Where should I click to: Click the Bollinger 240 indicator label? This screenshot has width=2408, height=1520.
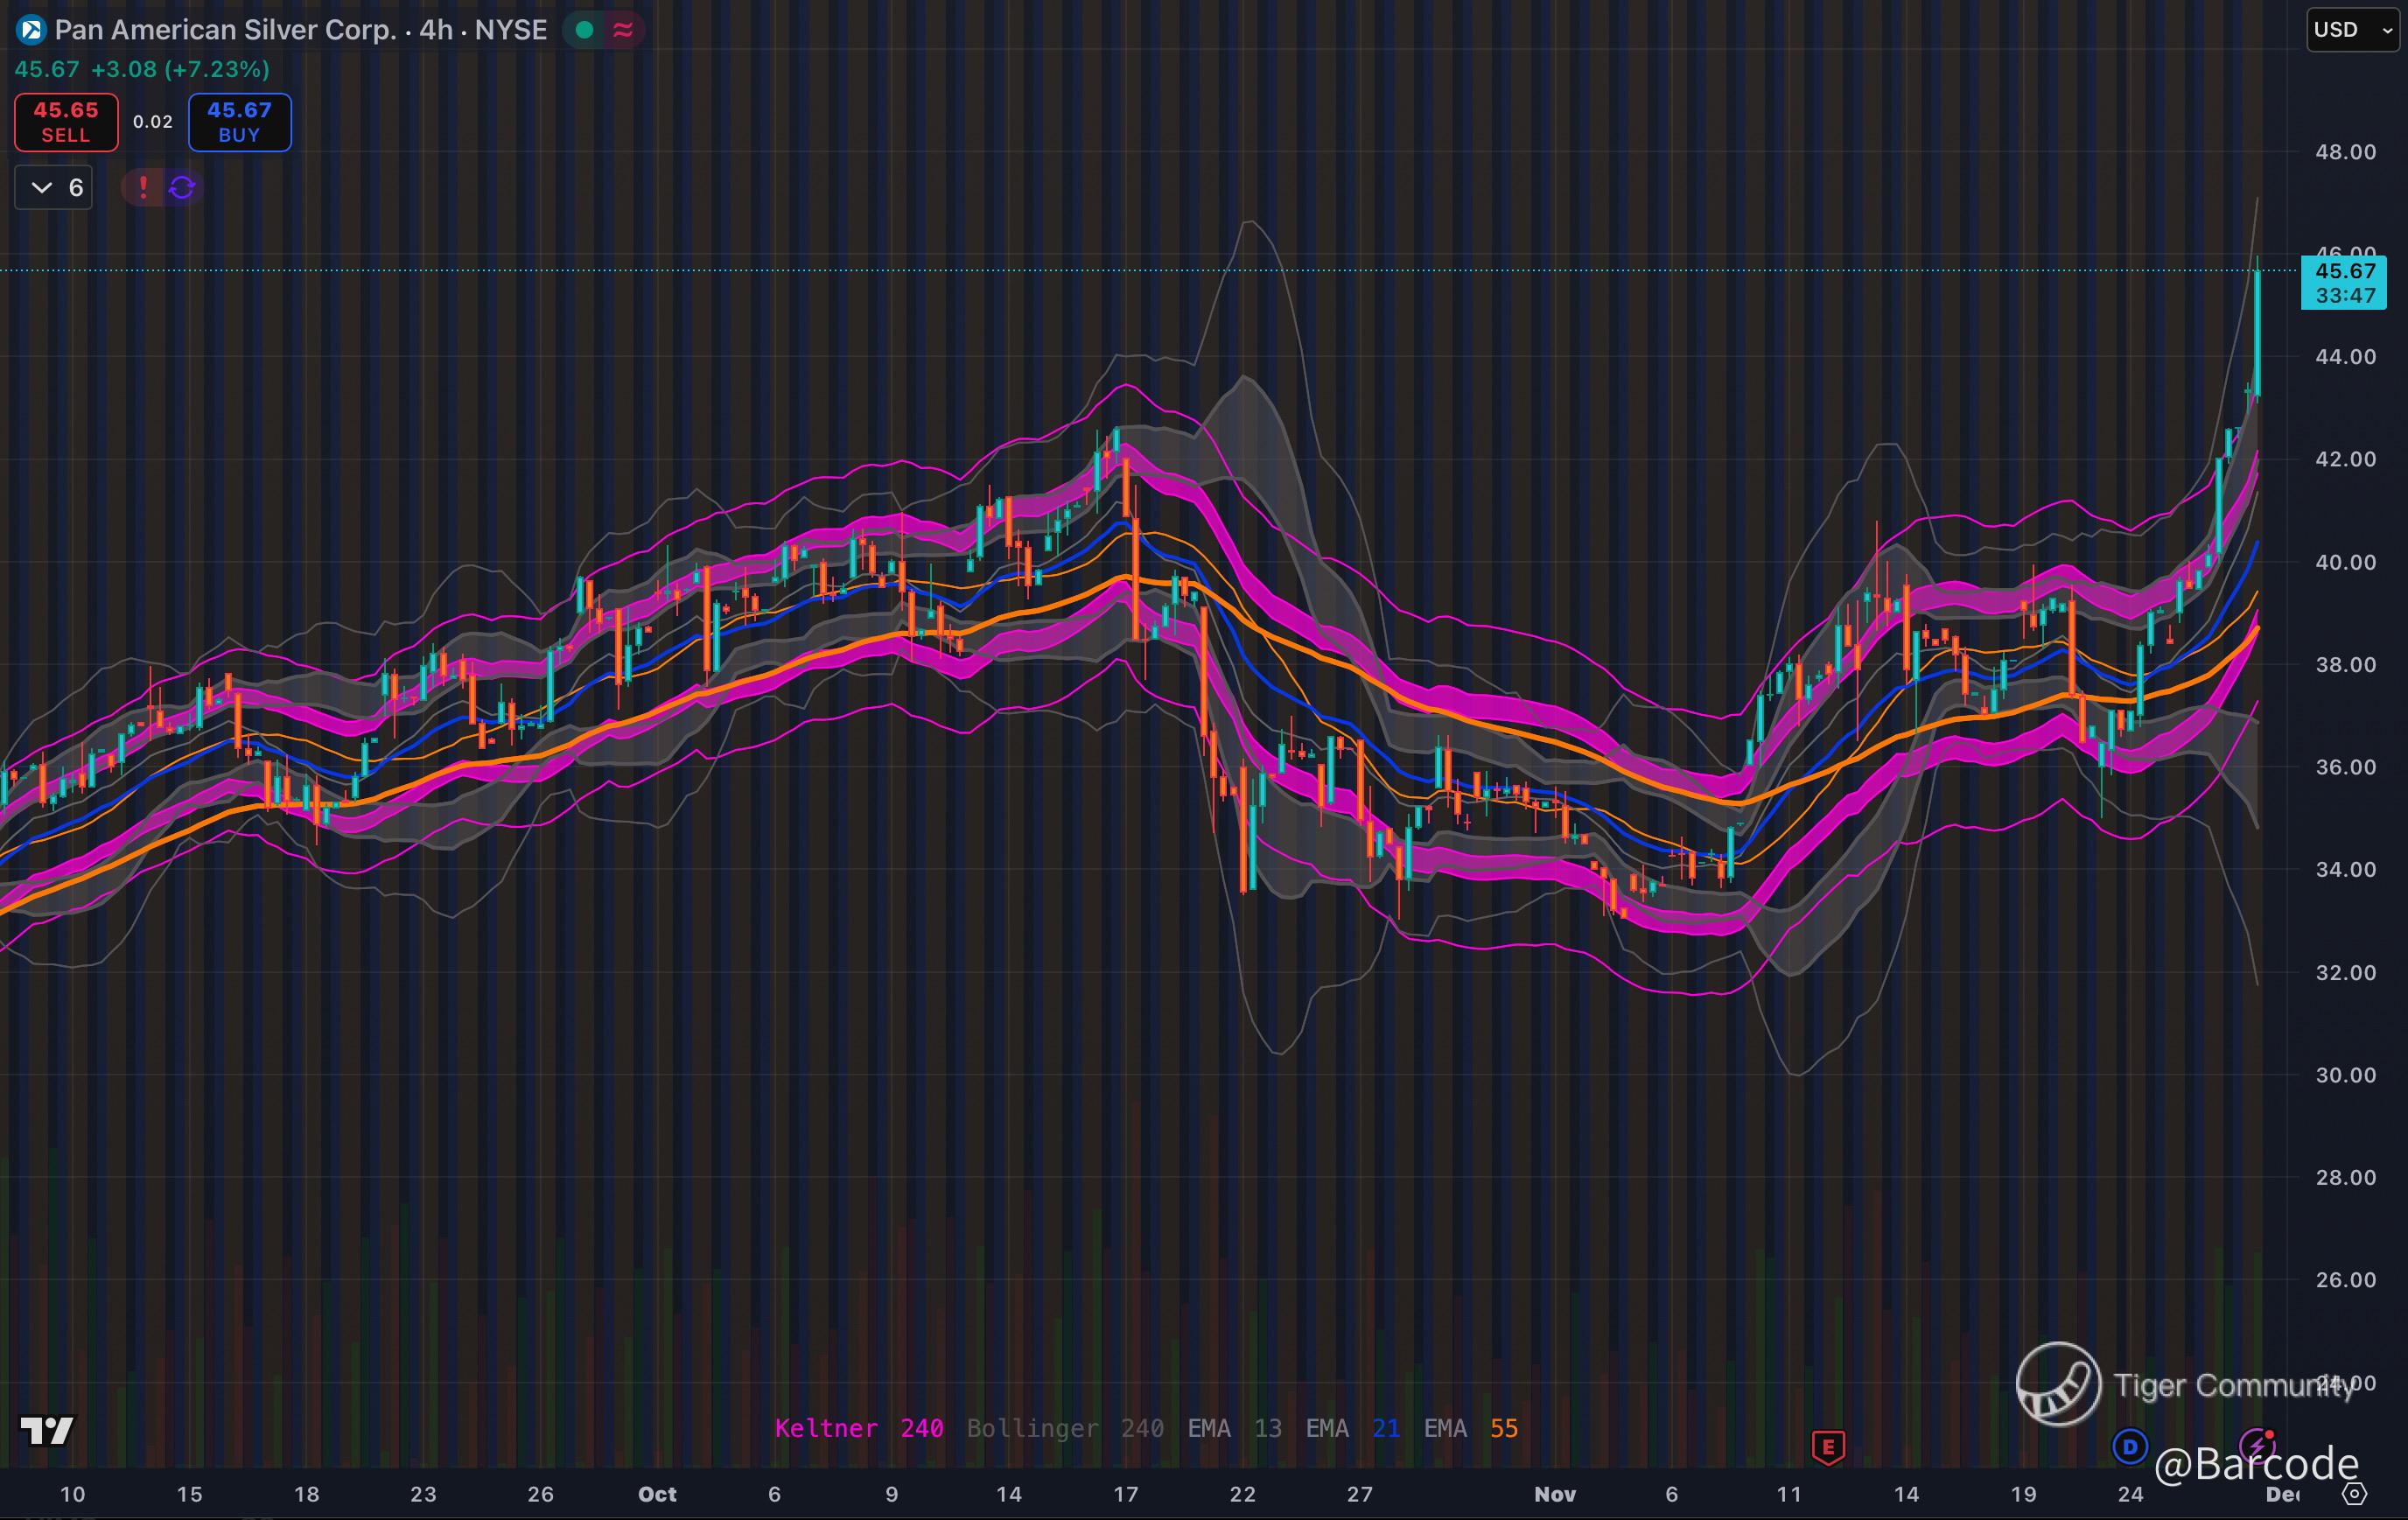point(1064,1428)
